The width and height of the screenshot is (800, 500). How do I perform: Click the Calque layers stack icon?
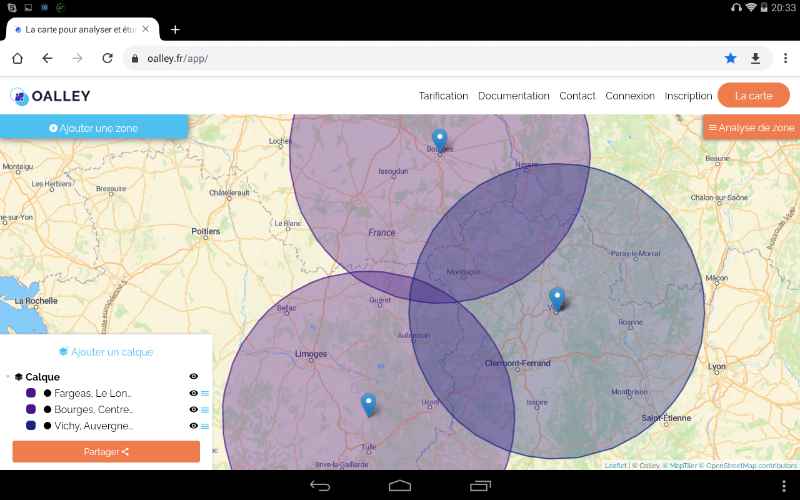19,377
